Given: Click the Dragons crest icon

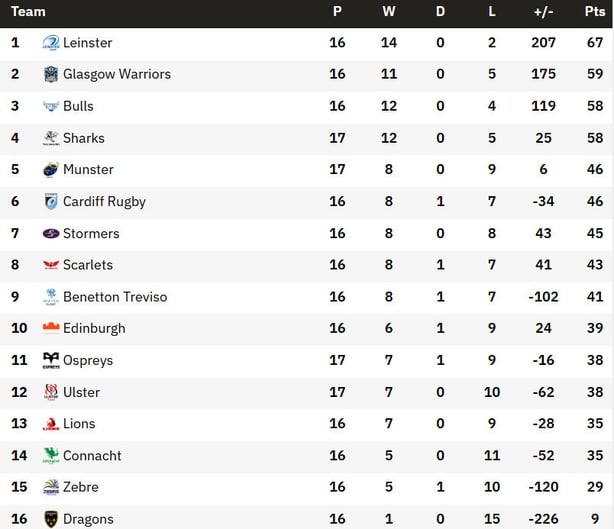Looking at the screenshot, I should pos(51,519).
